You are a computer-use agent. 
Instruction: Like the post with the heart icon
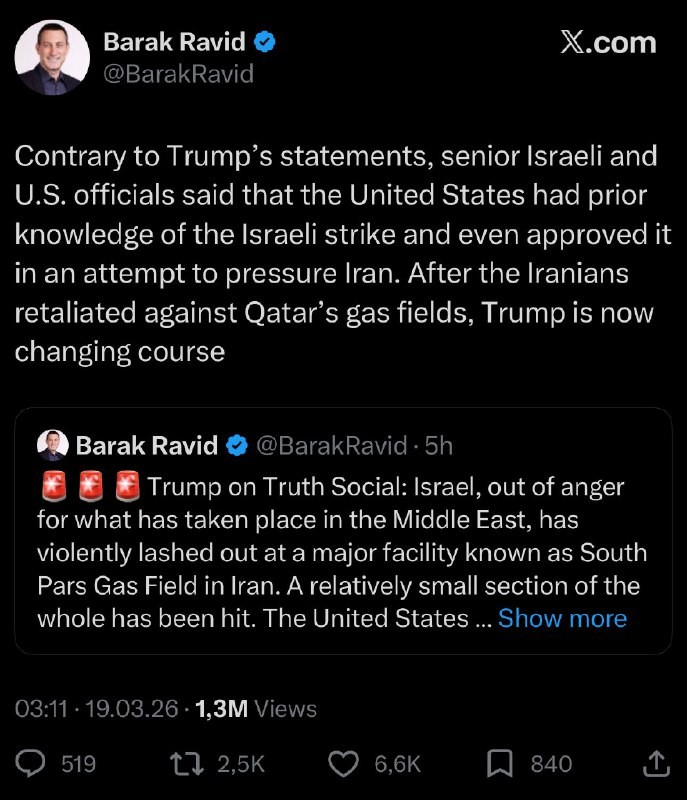[x=344, y=765]
